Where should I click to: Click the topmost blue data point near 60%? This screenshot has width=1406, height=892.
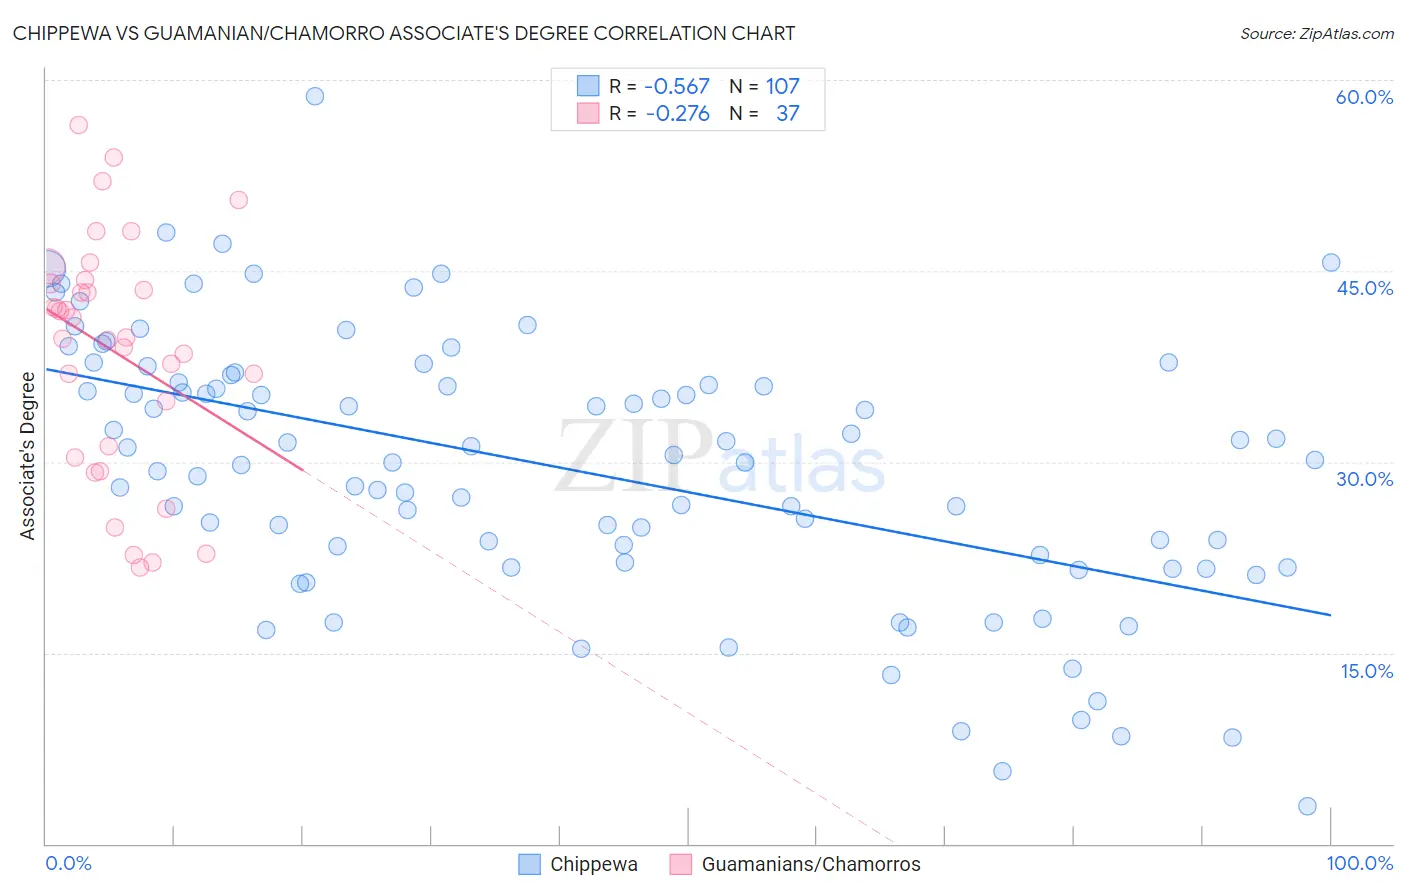click(x=315, y=96)
